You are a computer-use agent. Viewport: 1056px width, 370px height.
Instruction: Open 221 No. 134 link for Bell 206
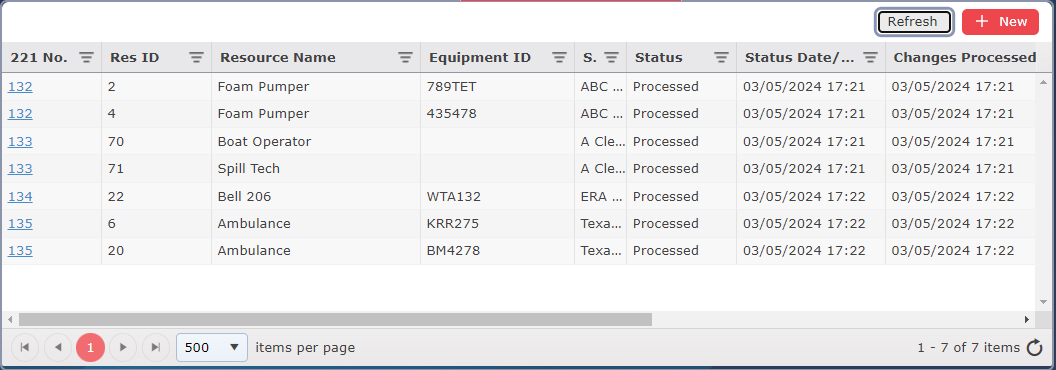(x=20, y=197)
